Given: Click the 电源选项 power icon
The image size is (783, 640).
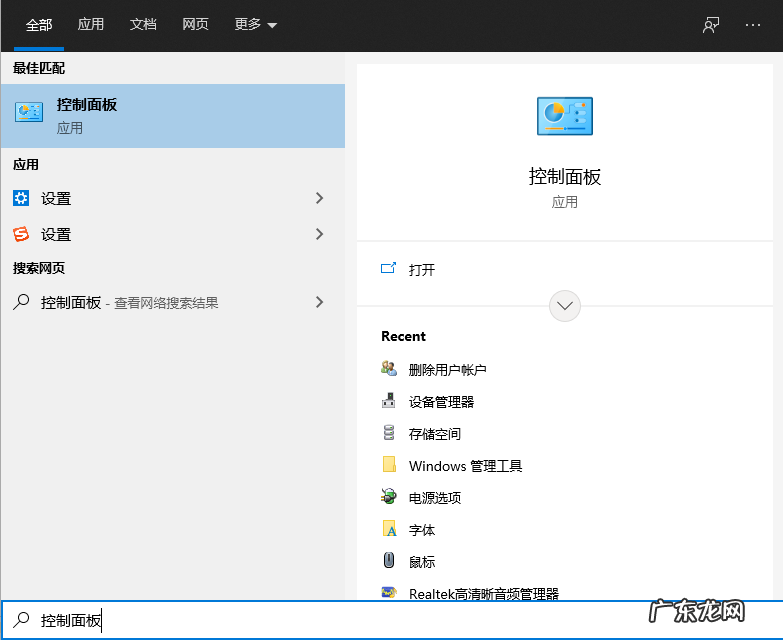Looking at the screenshot, I should (389, 497).
